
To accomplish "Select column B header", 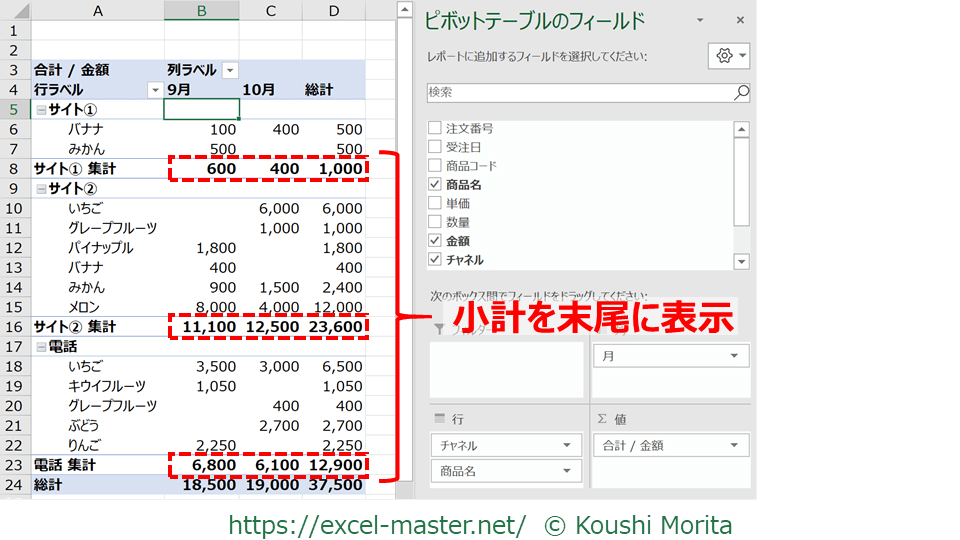I will pyautogui.click(x=202, y=11).
